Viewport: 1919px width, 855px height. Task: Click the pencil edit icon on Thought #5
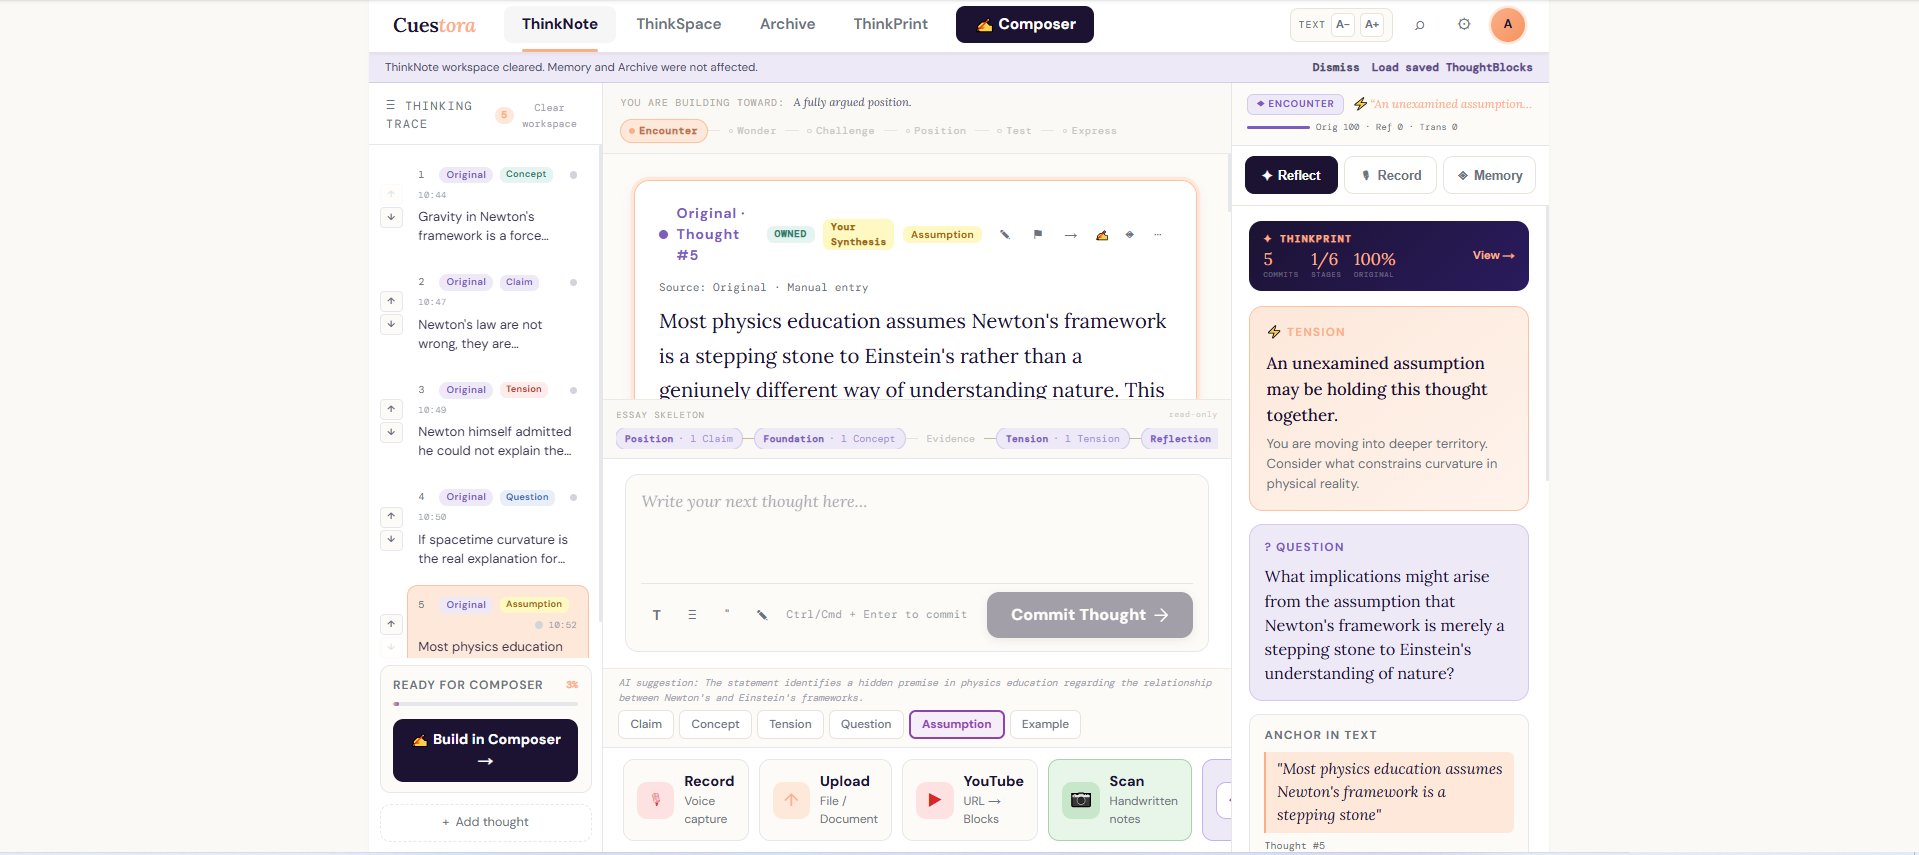1005,234
